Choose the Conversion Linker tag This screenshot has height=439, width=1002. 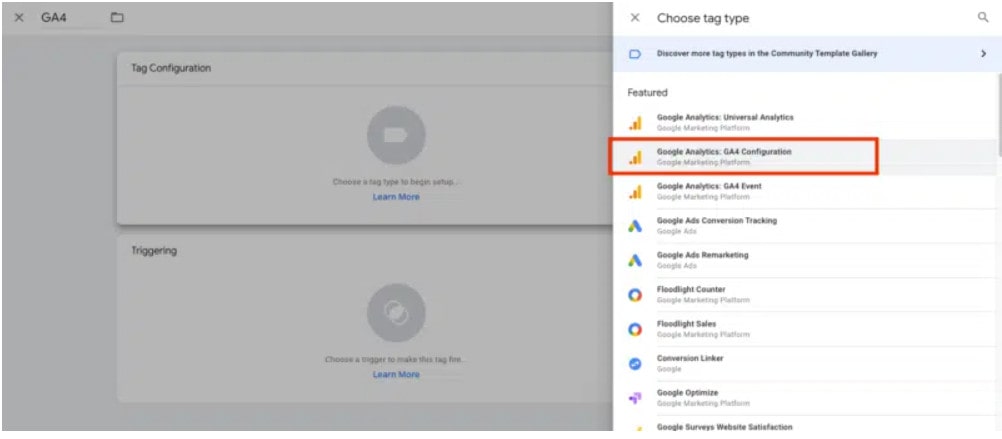click(807, 364)
